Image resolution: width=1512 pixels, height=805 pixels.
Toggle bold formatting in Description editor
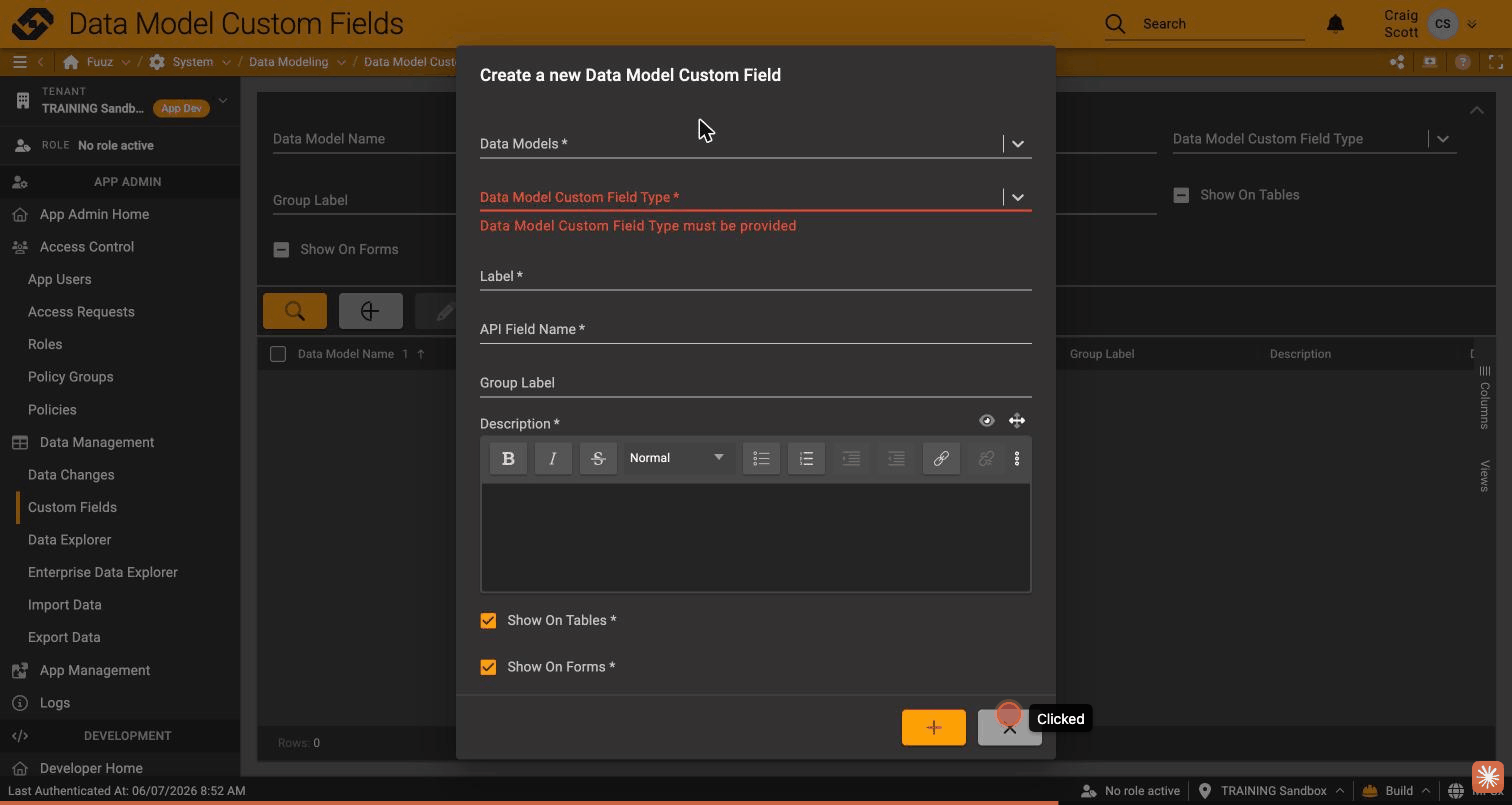click(508, 458)
